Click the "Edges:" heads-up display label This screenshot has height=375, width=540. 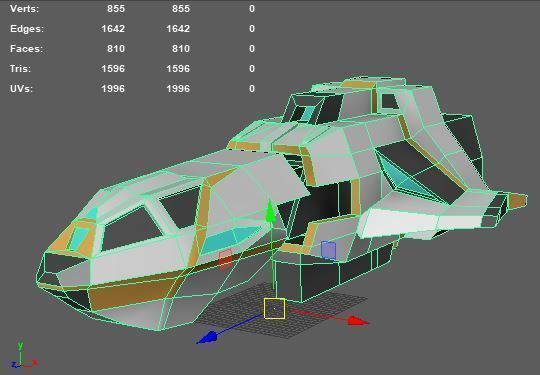point(27,29)
